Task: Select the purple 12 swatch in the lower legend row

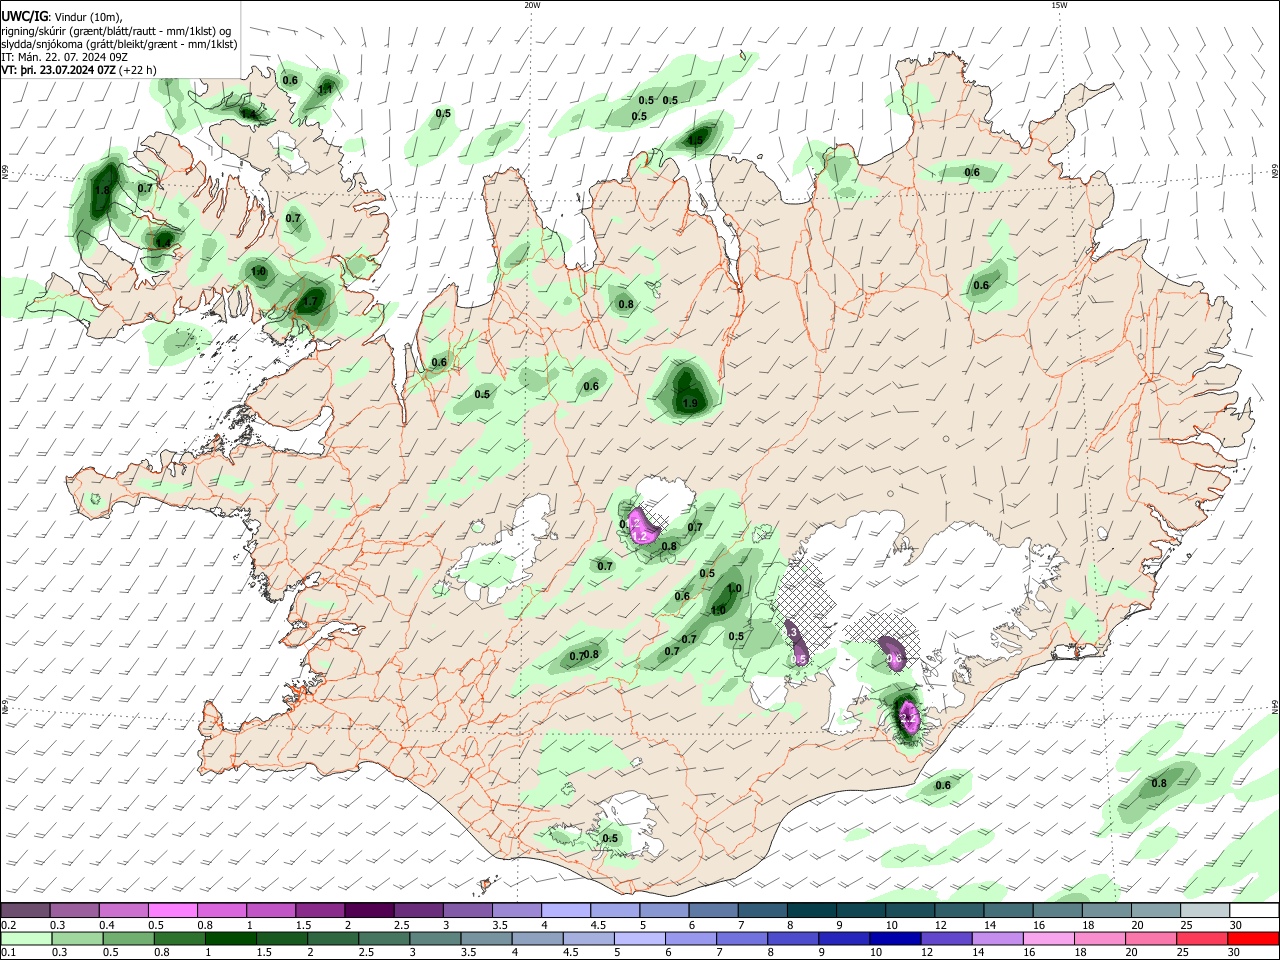Action: (x=947, y=939)
